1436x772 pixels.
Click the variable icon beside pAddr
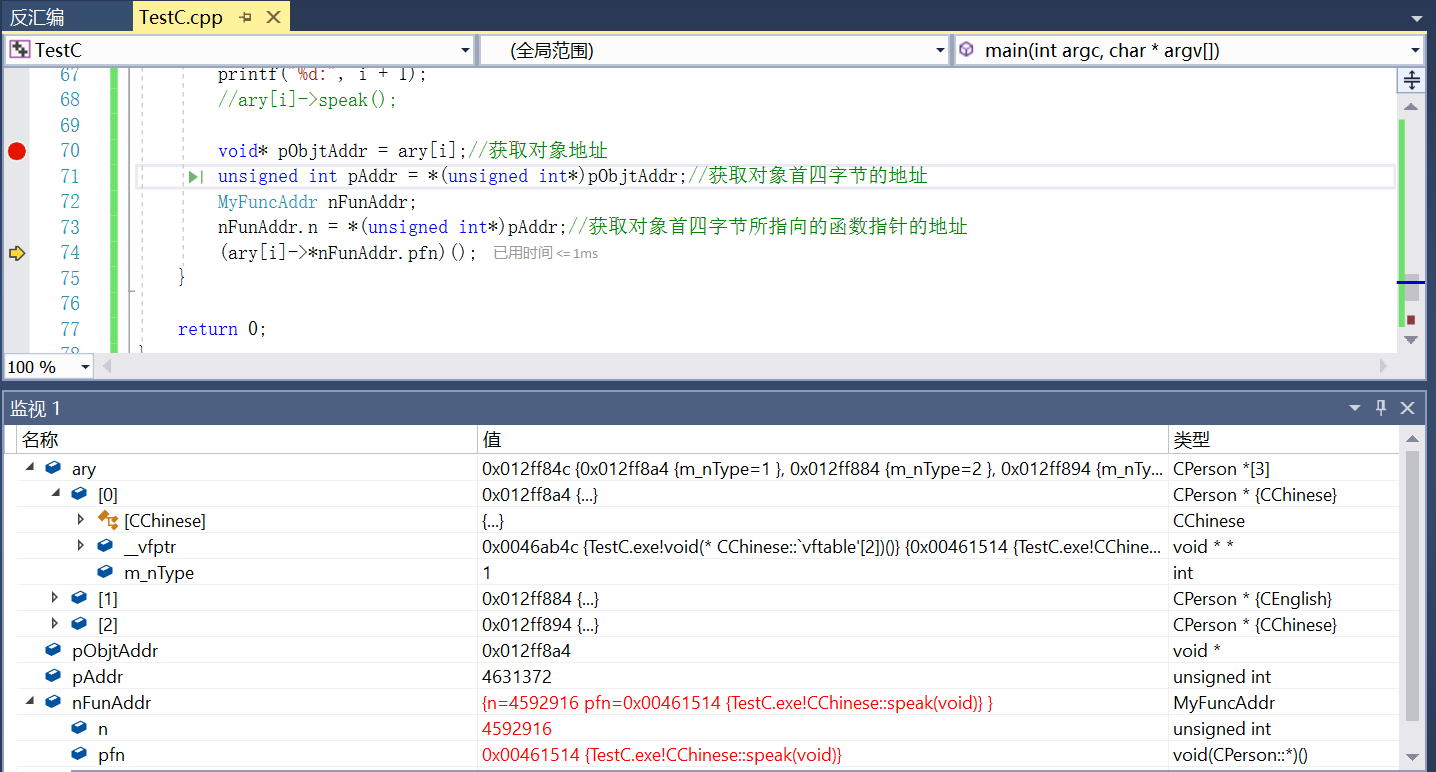coord(53,676)
